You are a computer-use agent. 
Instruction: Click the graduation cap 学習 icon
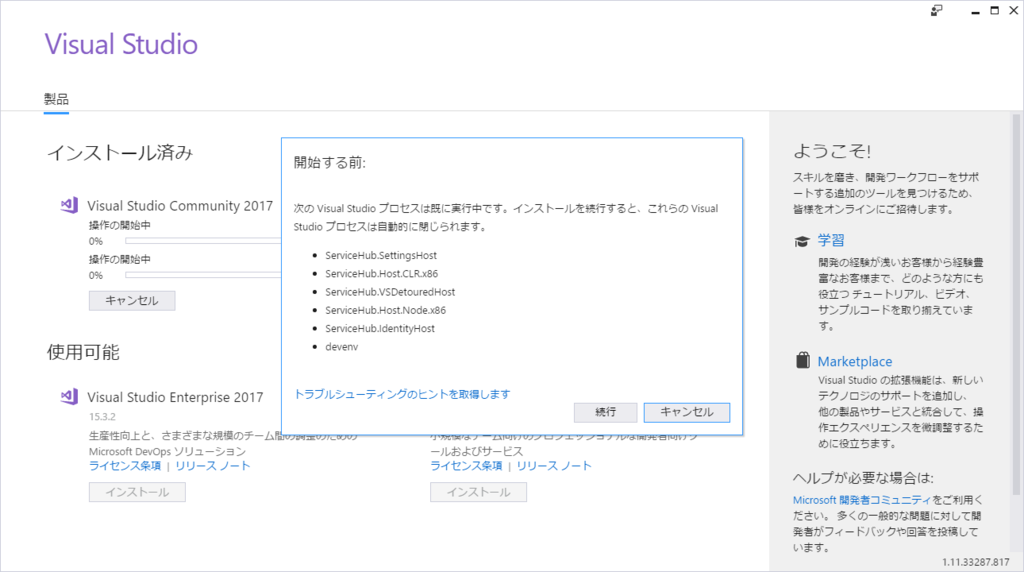pos(801,242)
